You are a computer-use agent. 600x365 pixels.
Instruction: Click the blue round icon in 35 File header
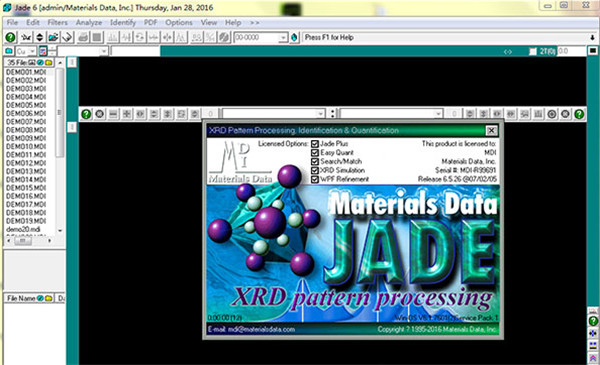[41, 62]
